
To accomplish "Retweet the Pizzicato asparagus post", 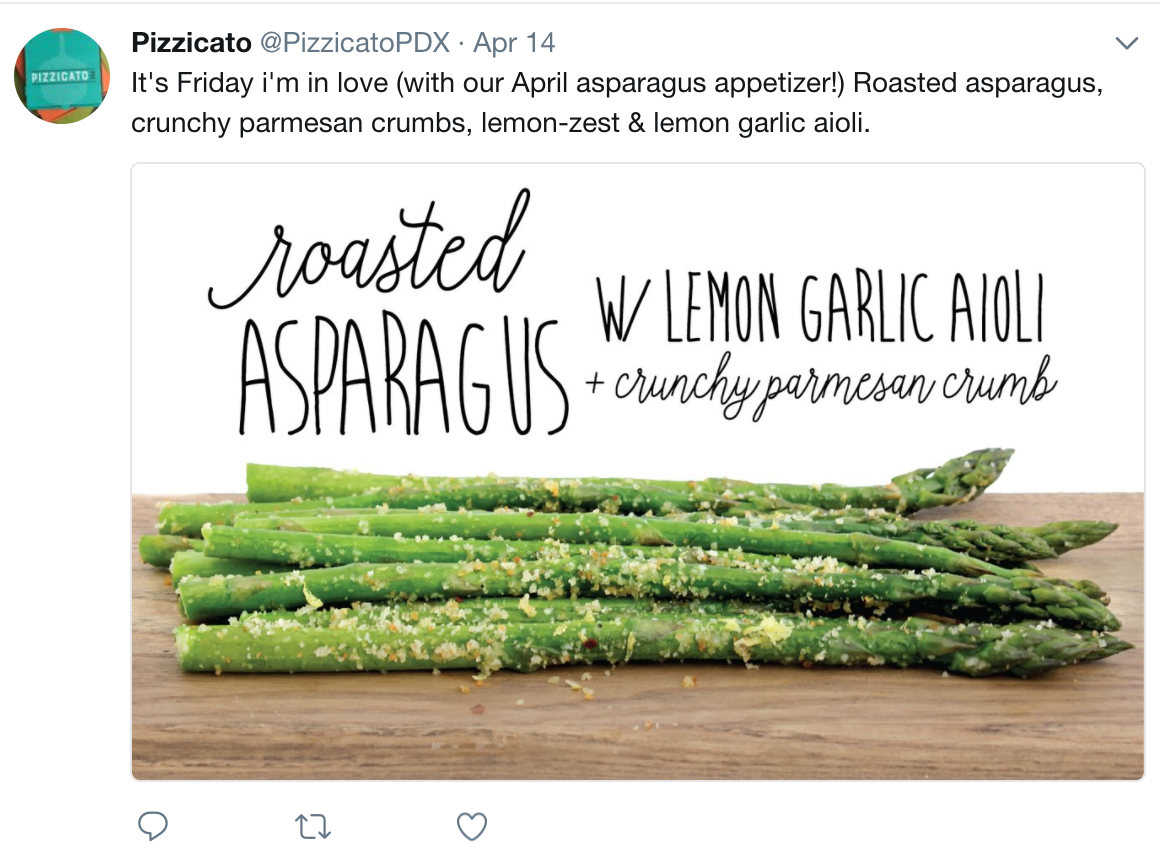I will (312, 826).
